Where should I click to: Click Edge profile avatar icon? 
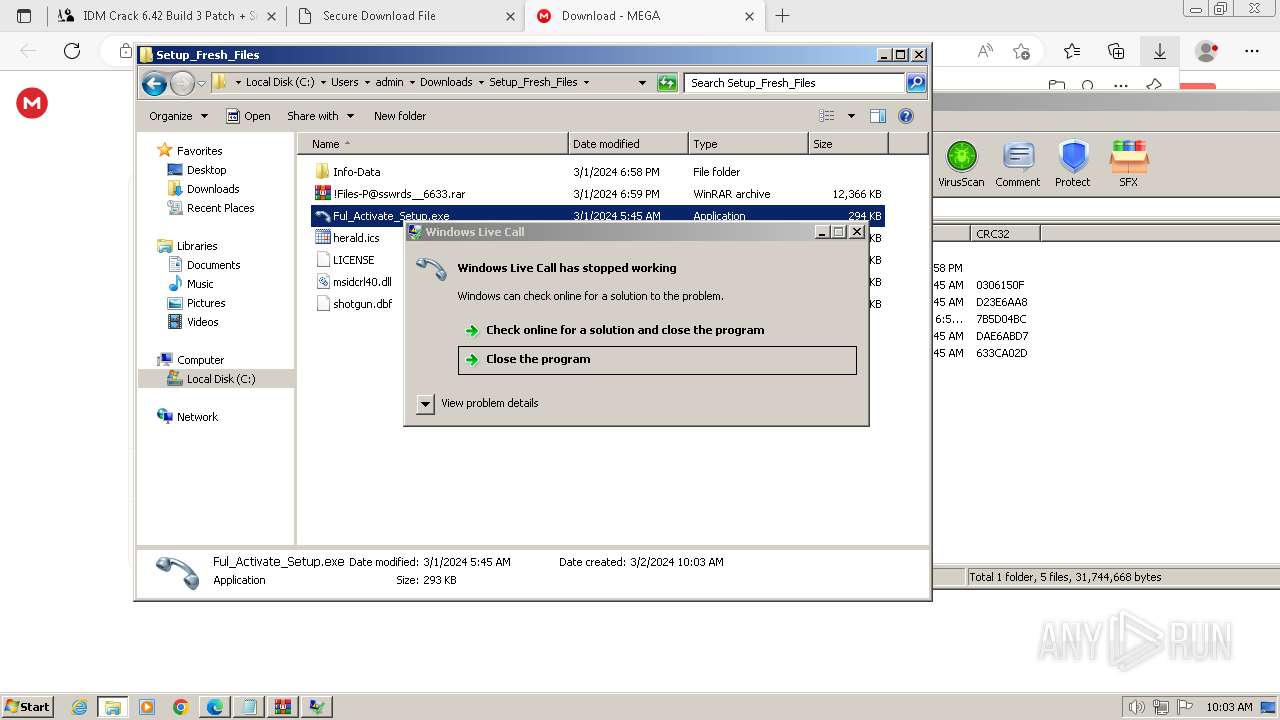(x=1207, y=50)
